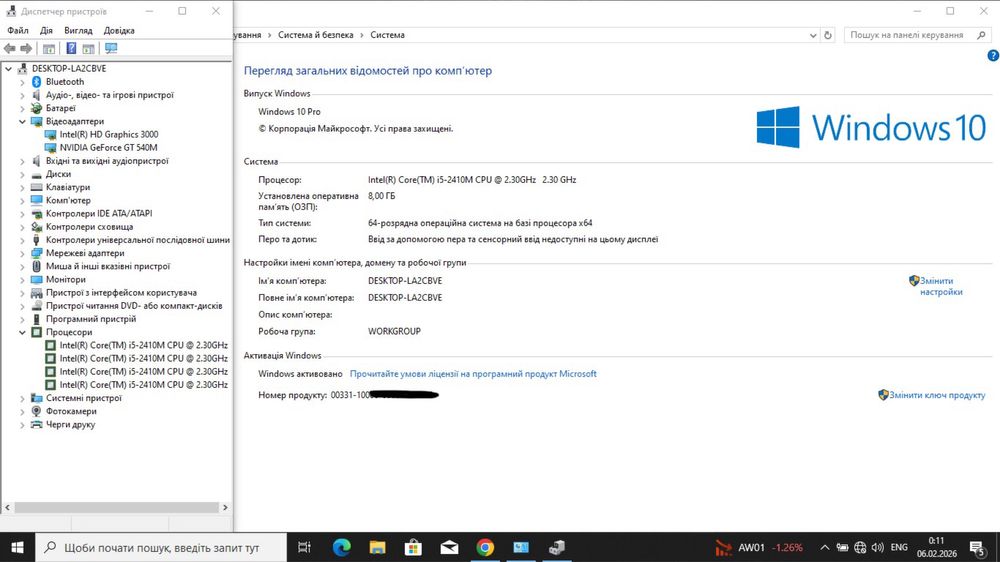Switch to Device Manager taskbar icon
The image size is (1000, 562).
click(557, 547)
